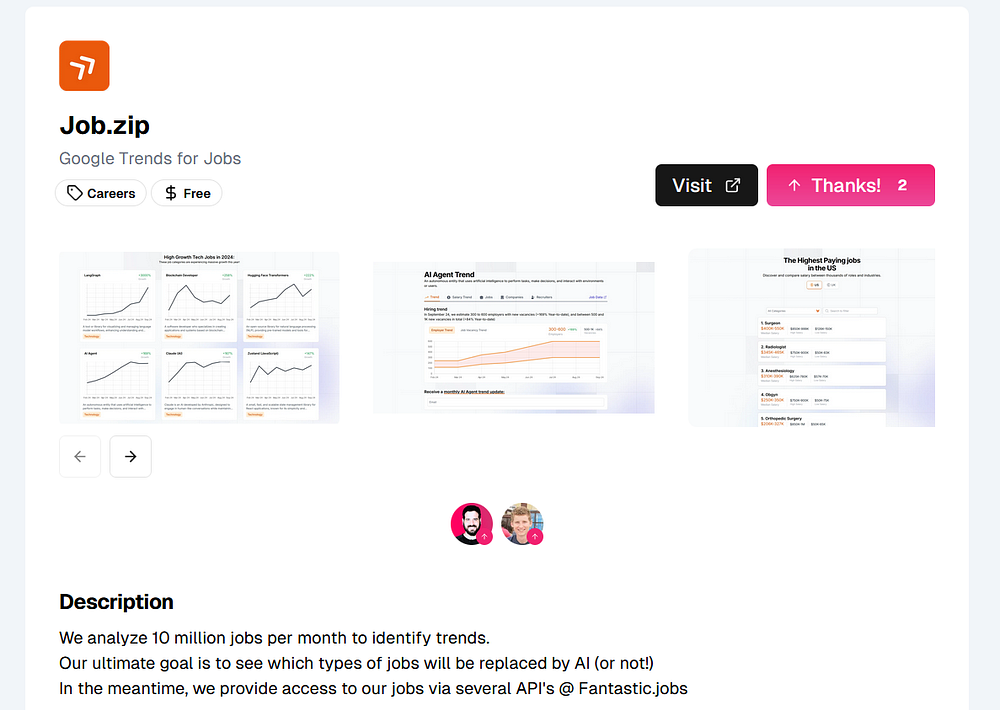This screenshot has width=1000, height=710.
Task: Click the external link icon on Visit
Action: point(733,185)
